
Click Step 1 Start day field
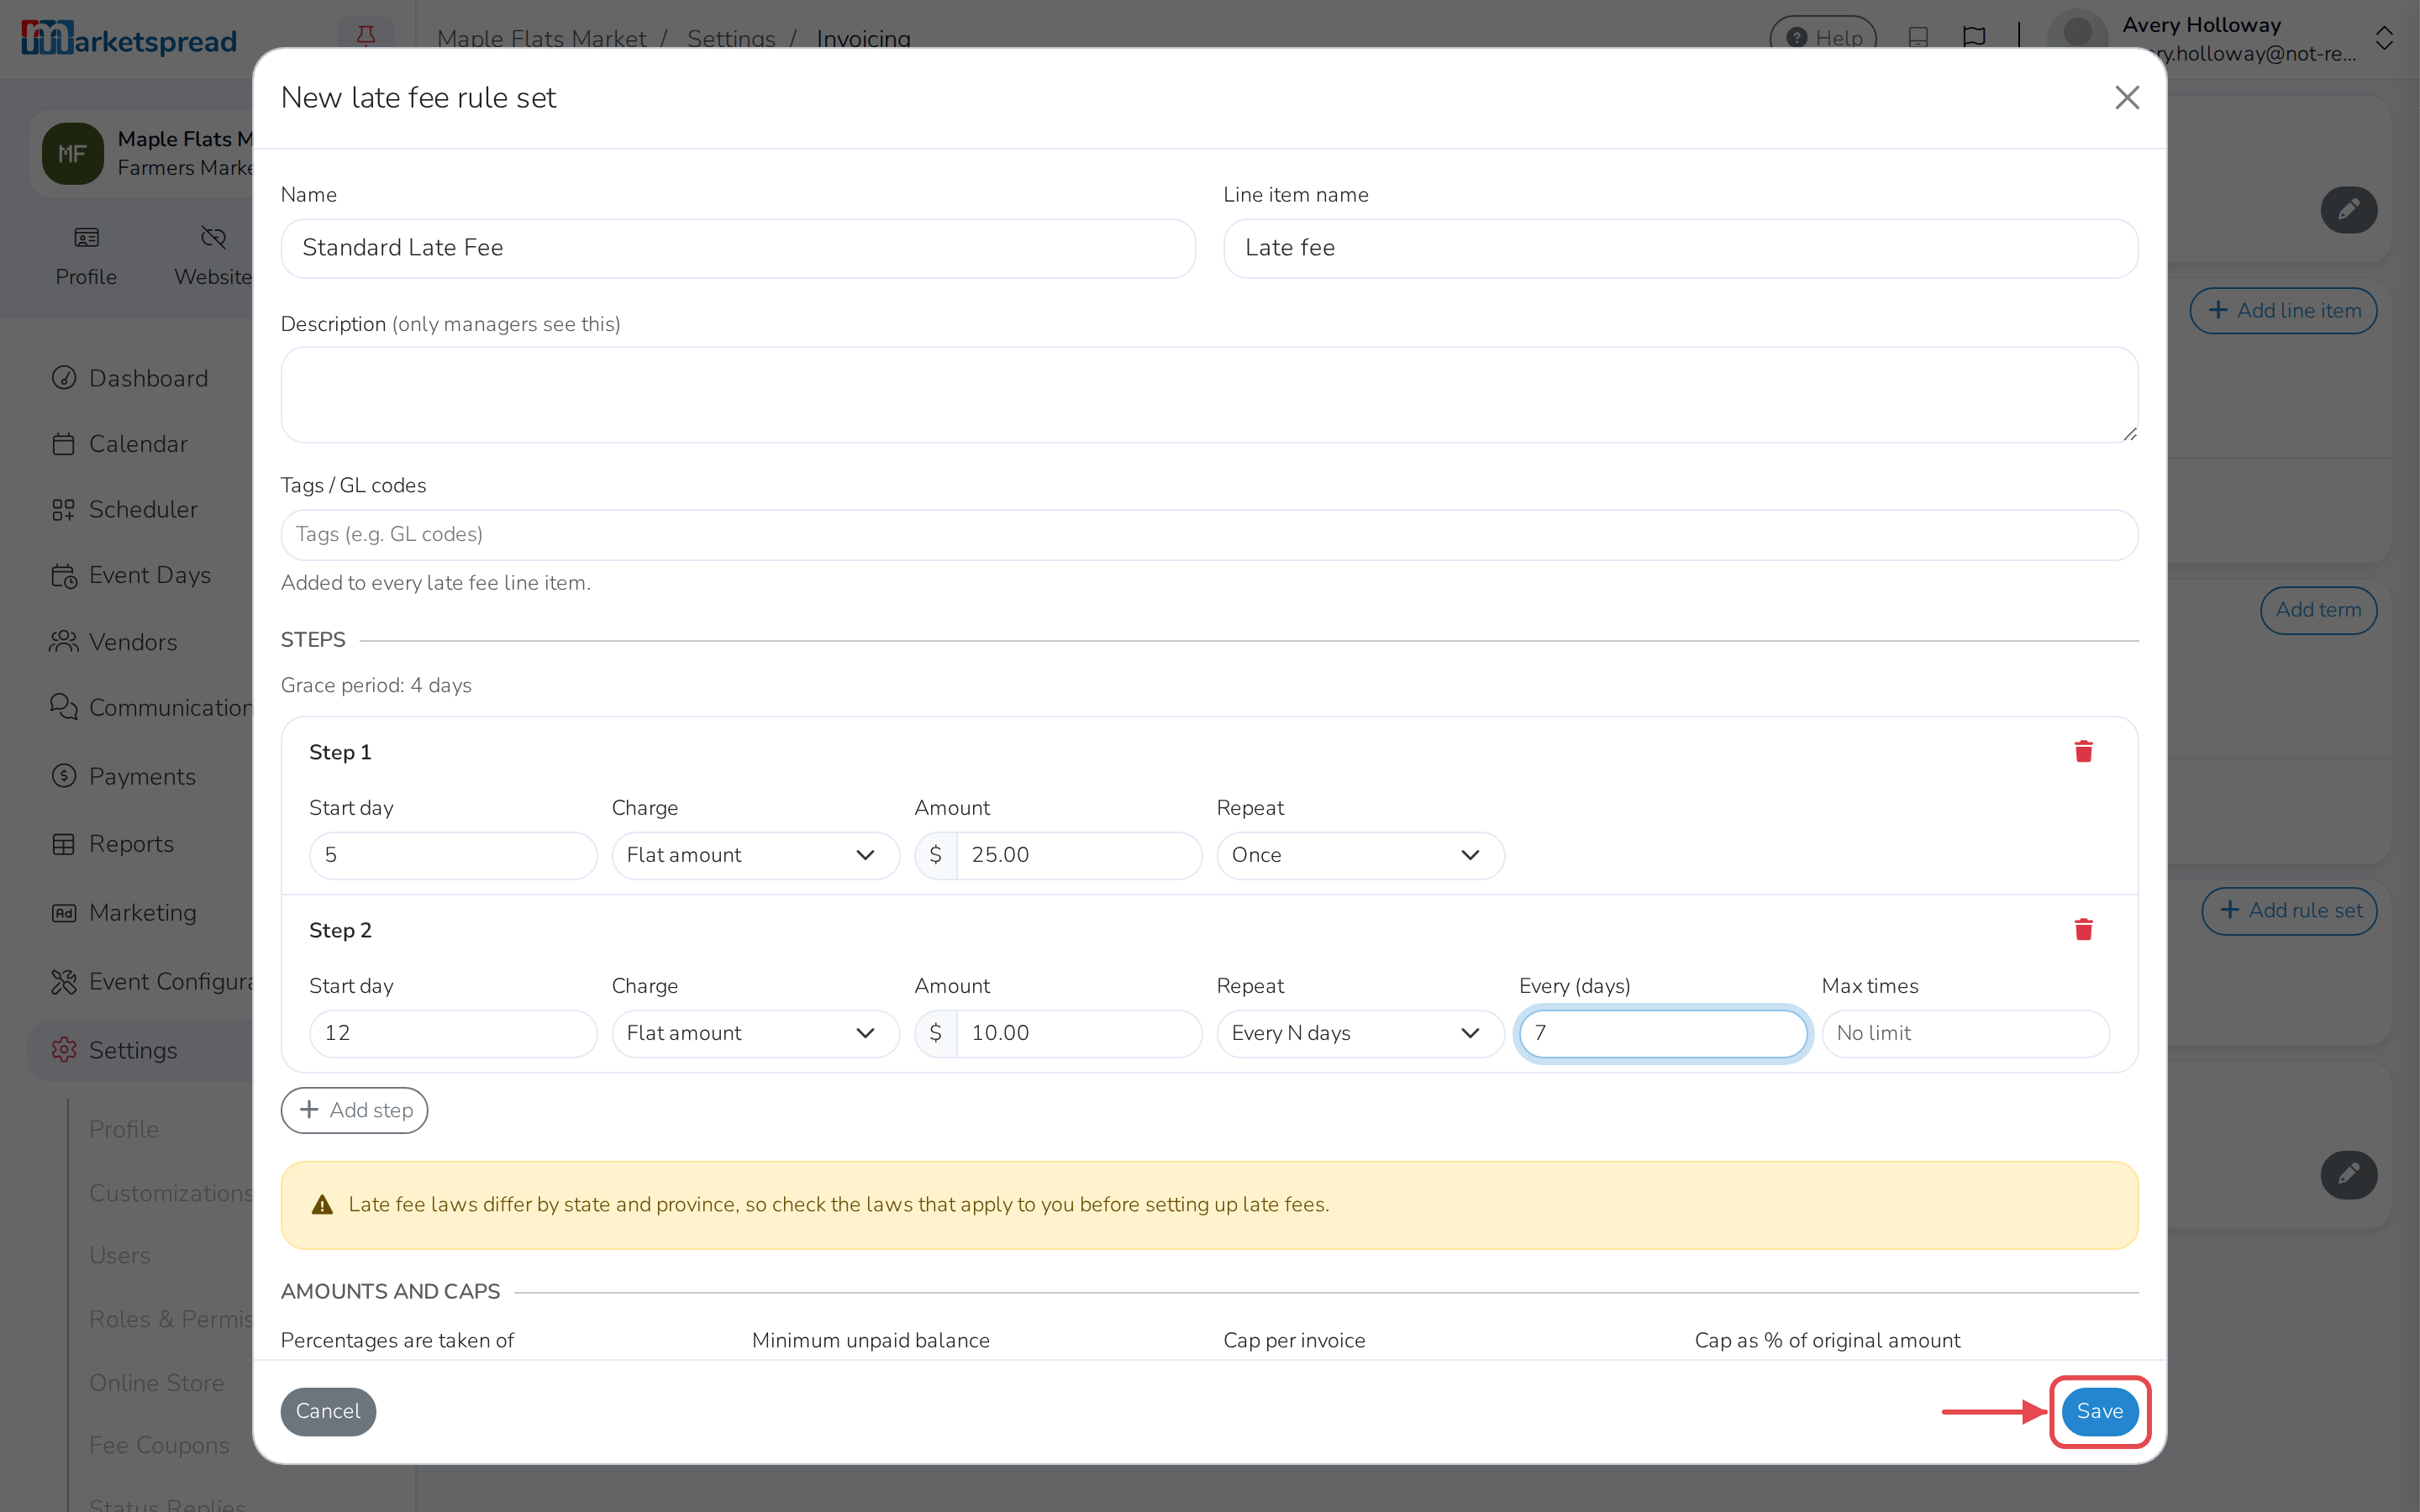click(453, 855)
